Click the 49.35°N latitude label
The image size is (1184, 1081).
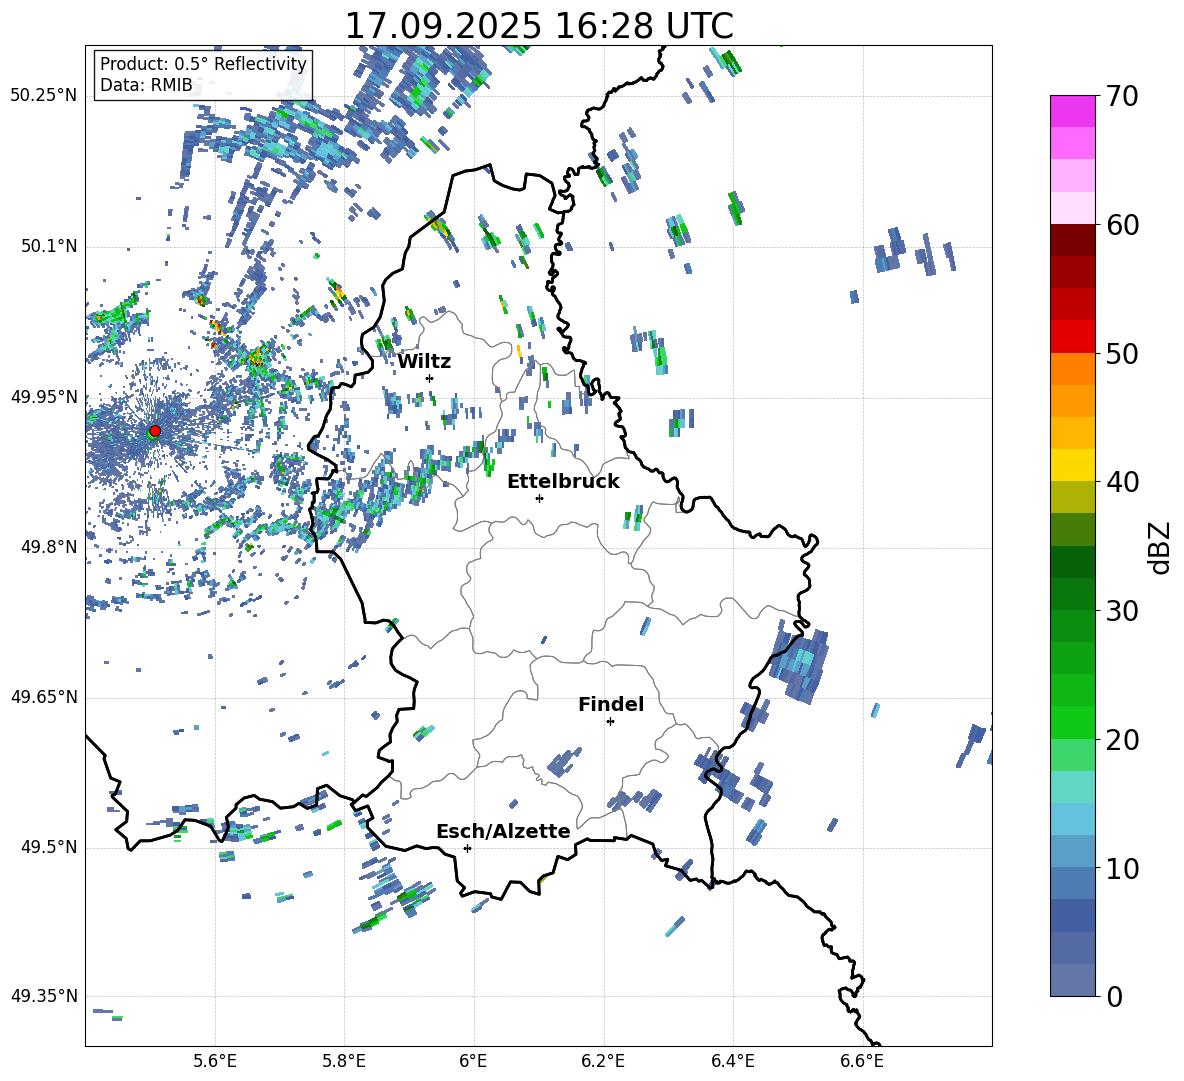point(44,996)
